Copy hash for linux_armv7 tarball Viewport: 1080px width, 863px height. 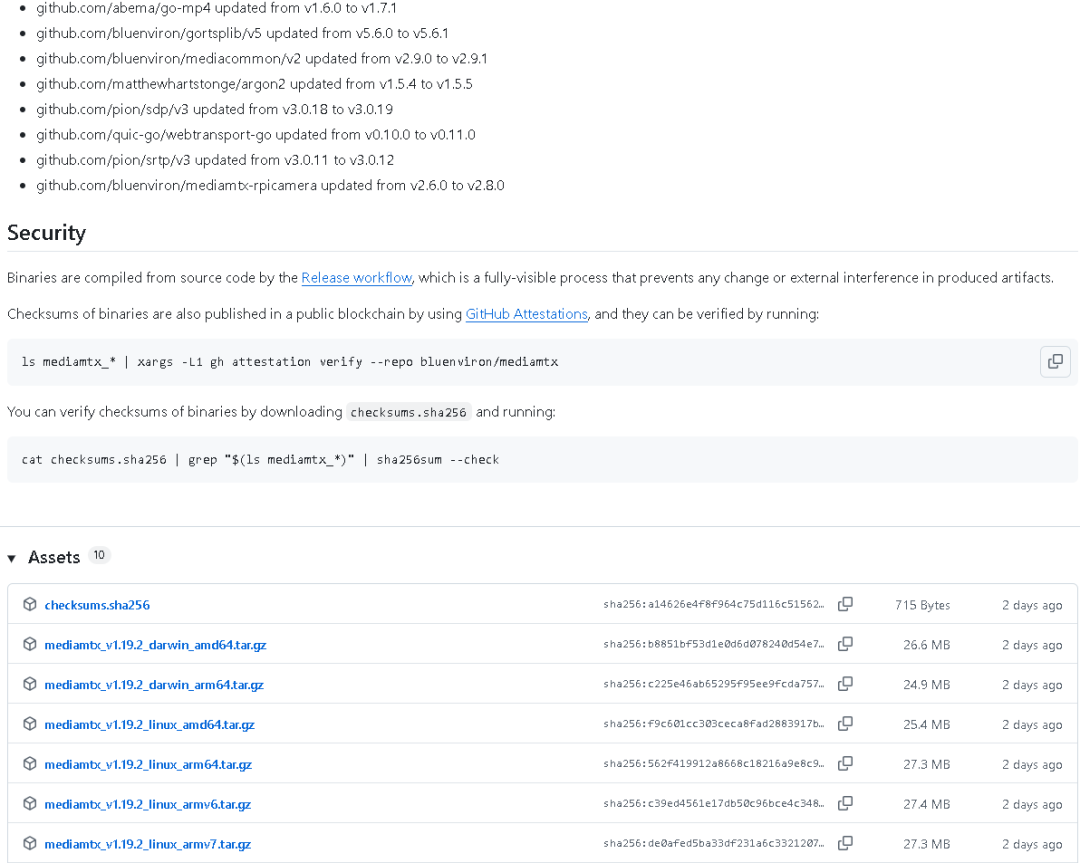[x=845, y=844]
